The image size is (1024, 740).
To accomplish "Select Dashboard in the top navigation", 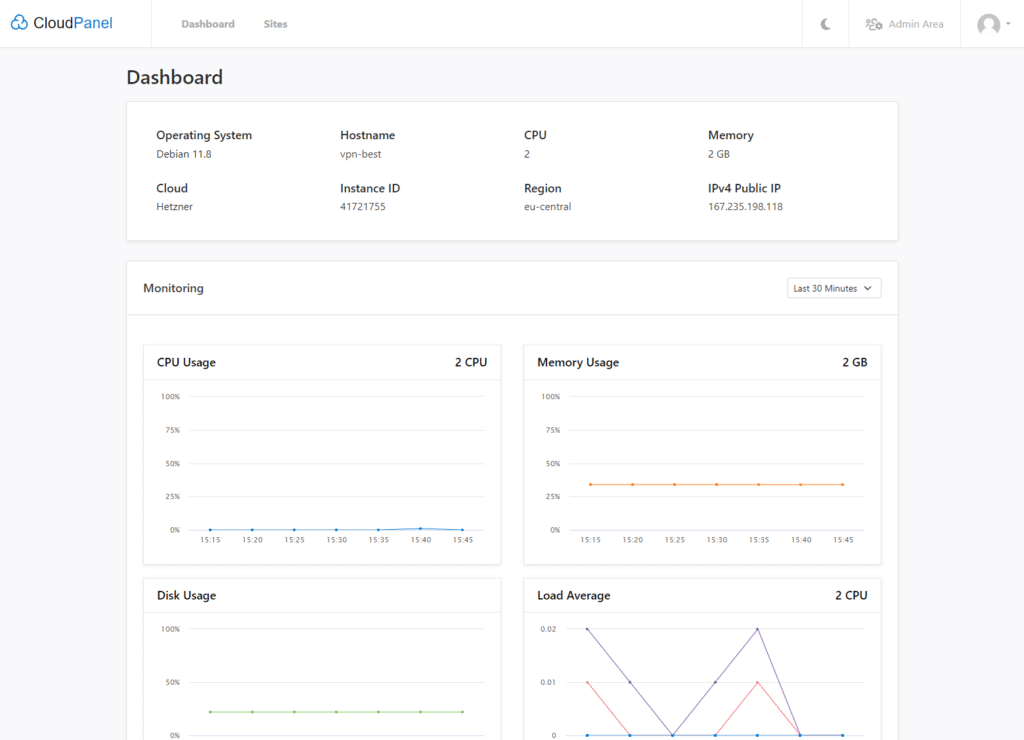I will point(207,23).
